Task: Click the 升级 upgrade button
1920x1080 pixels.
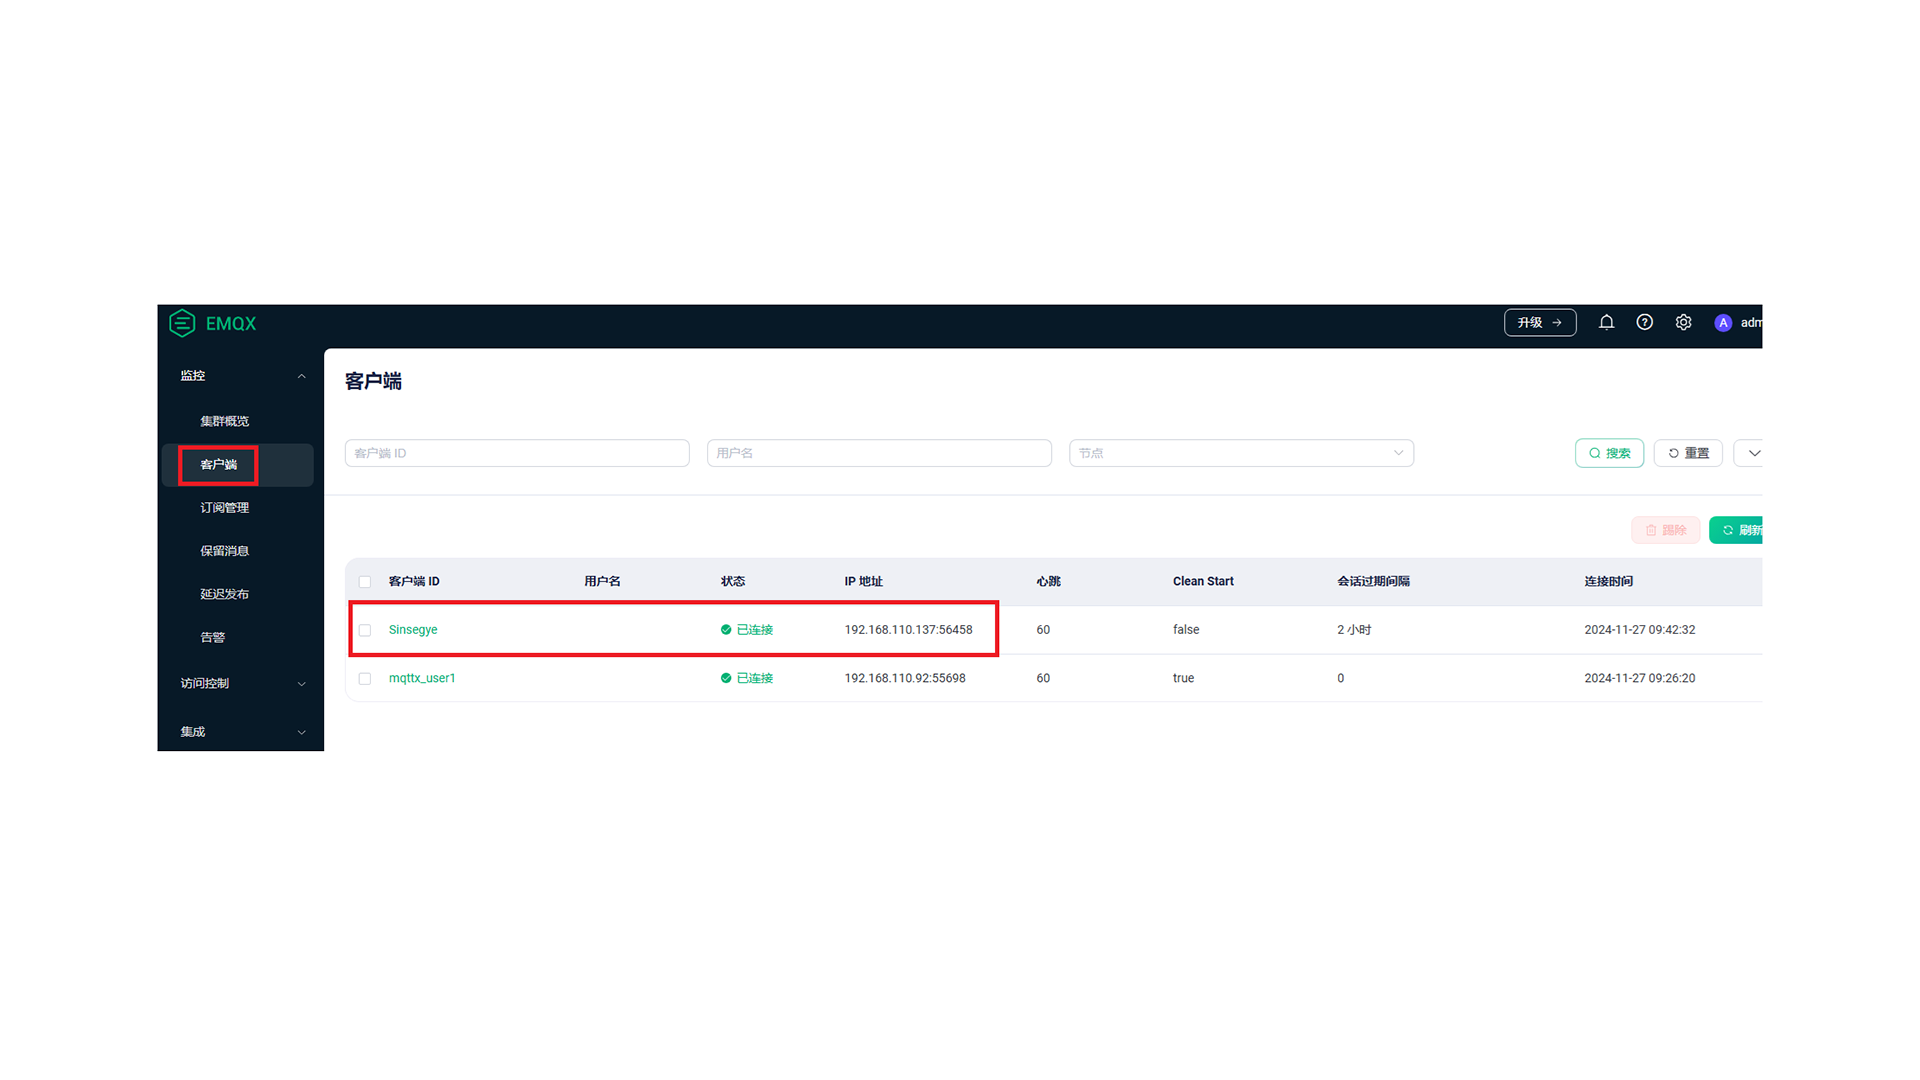Action: [x=1540, y=322]
